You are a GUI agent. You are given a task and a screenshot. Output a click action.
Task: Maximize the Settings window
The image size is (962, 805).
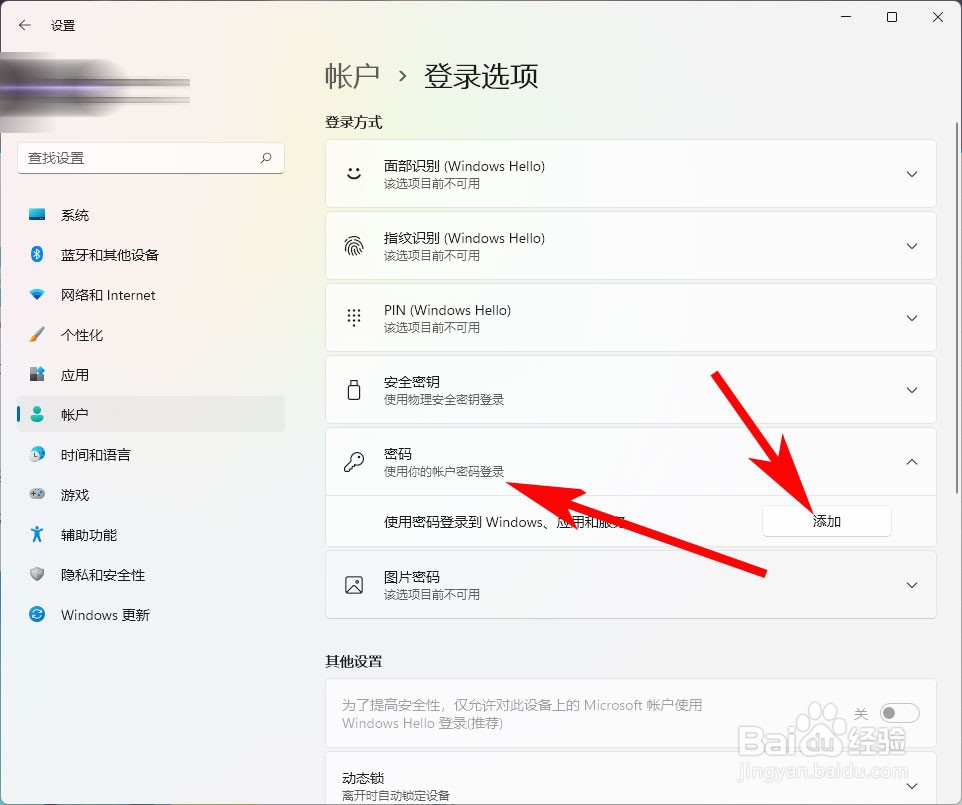[x=892, y=17]
